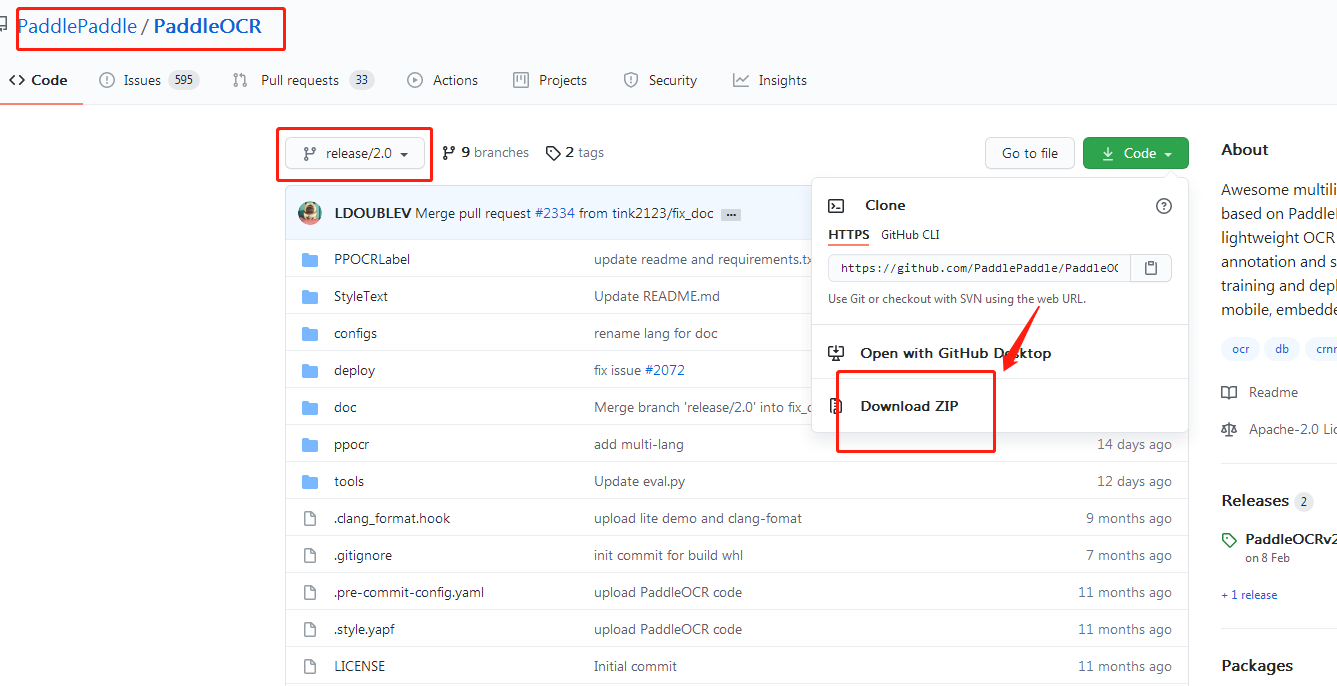Open pull request #2334 link
The height and width of the screenshot is (686, 1337).
(x=555, y=213)
